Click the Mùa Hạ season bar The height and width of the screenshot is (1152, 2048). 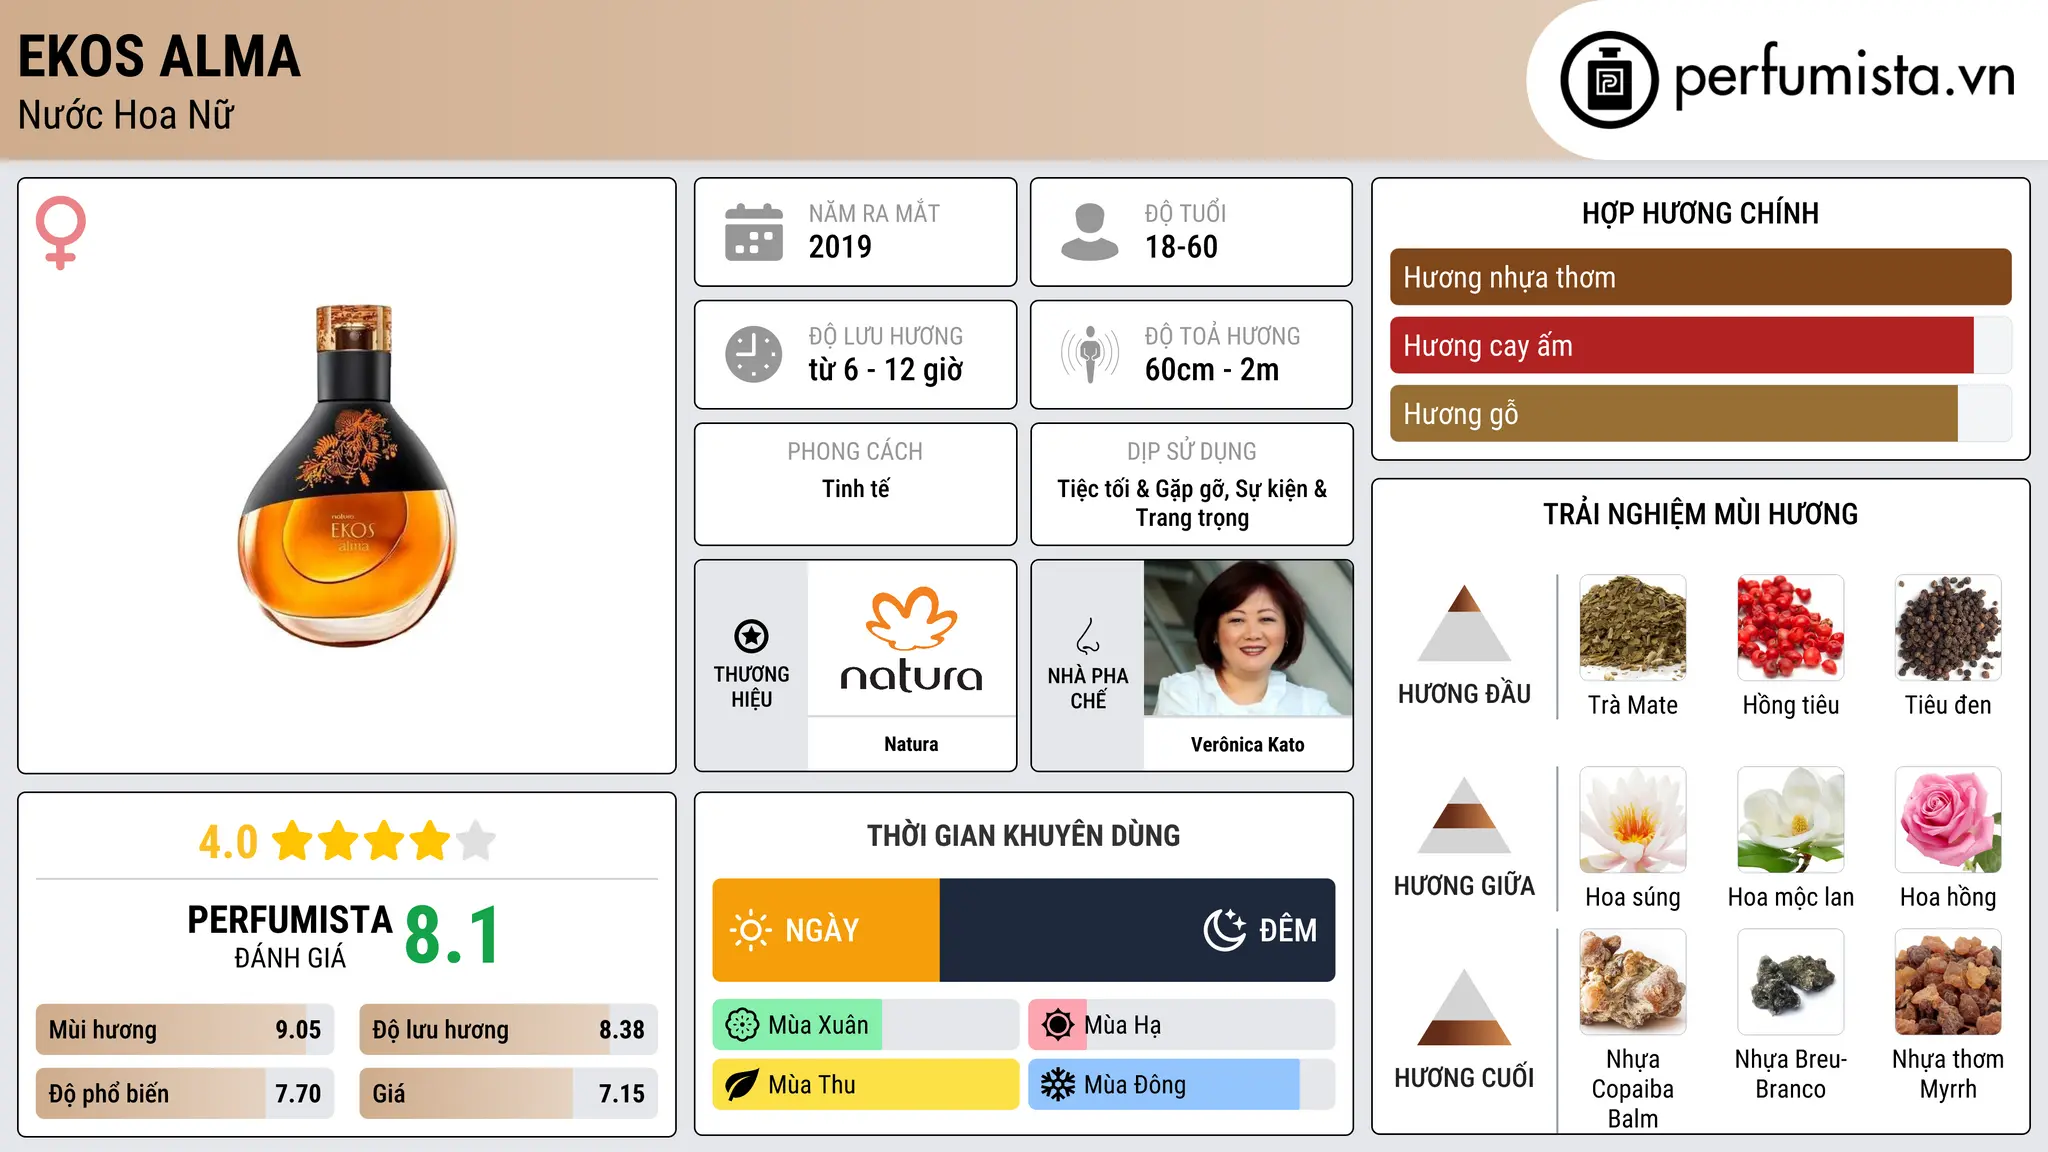click(x=1182, y=1025)
